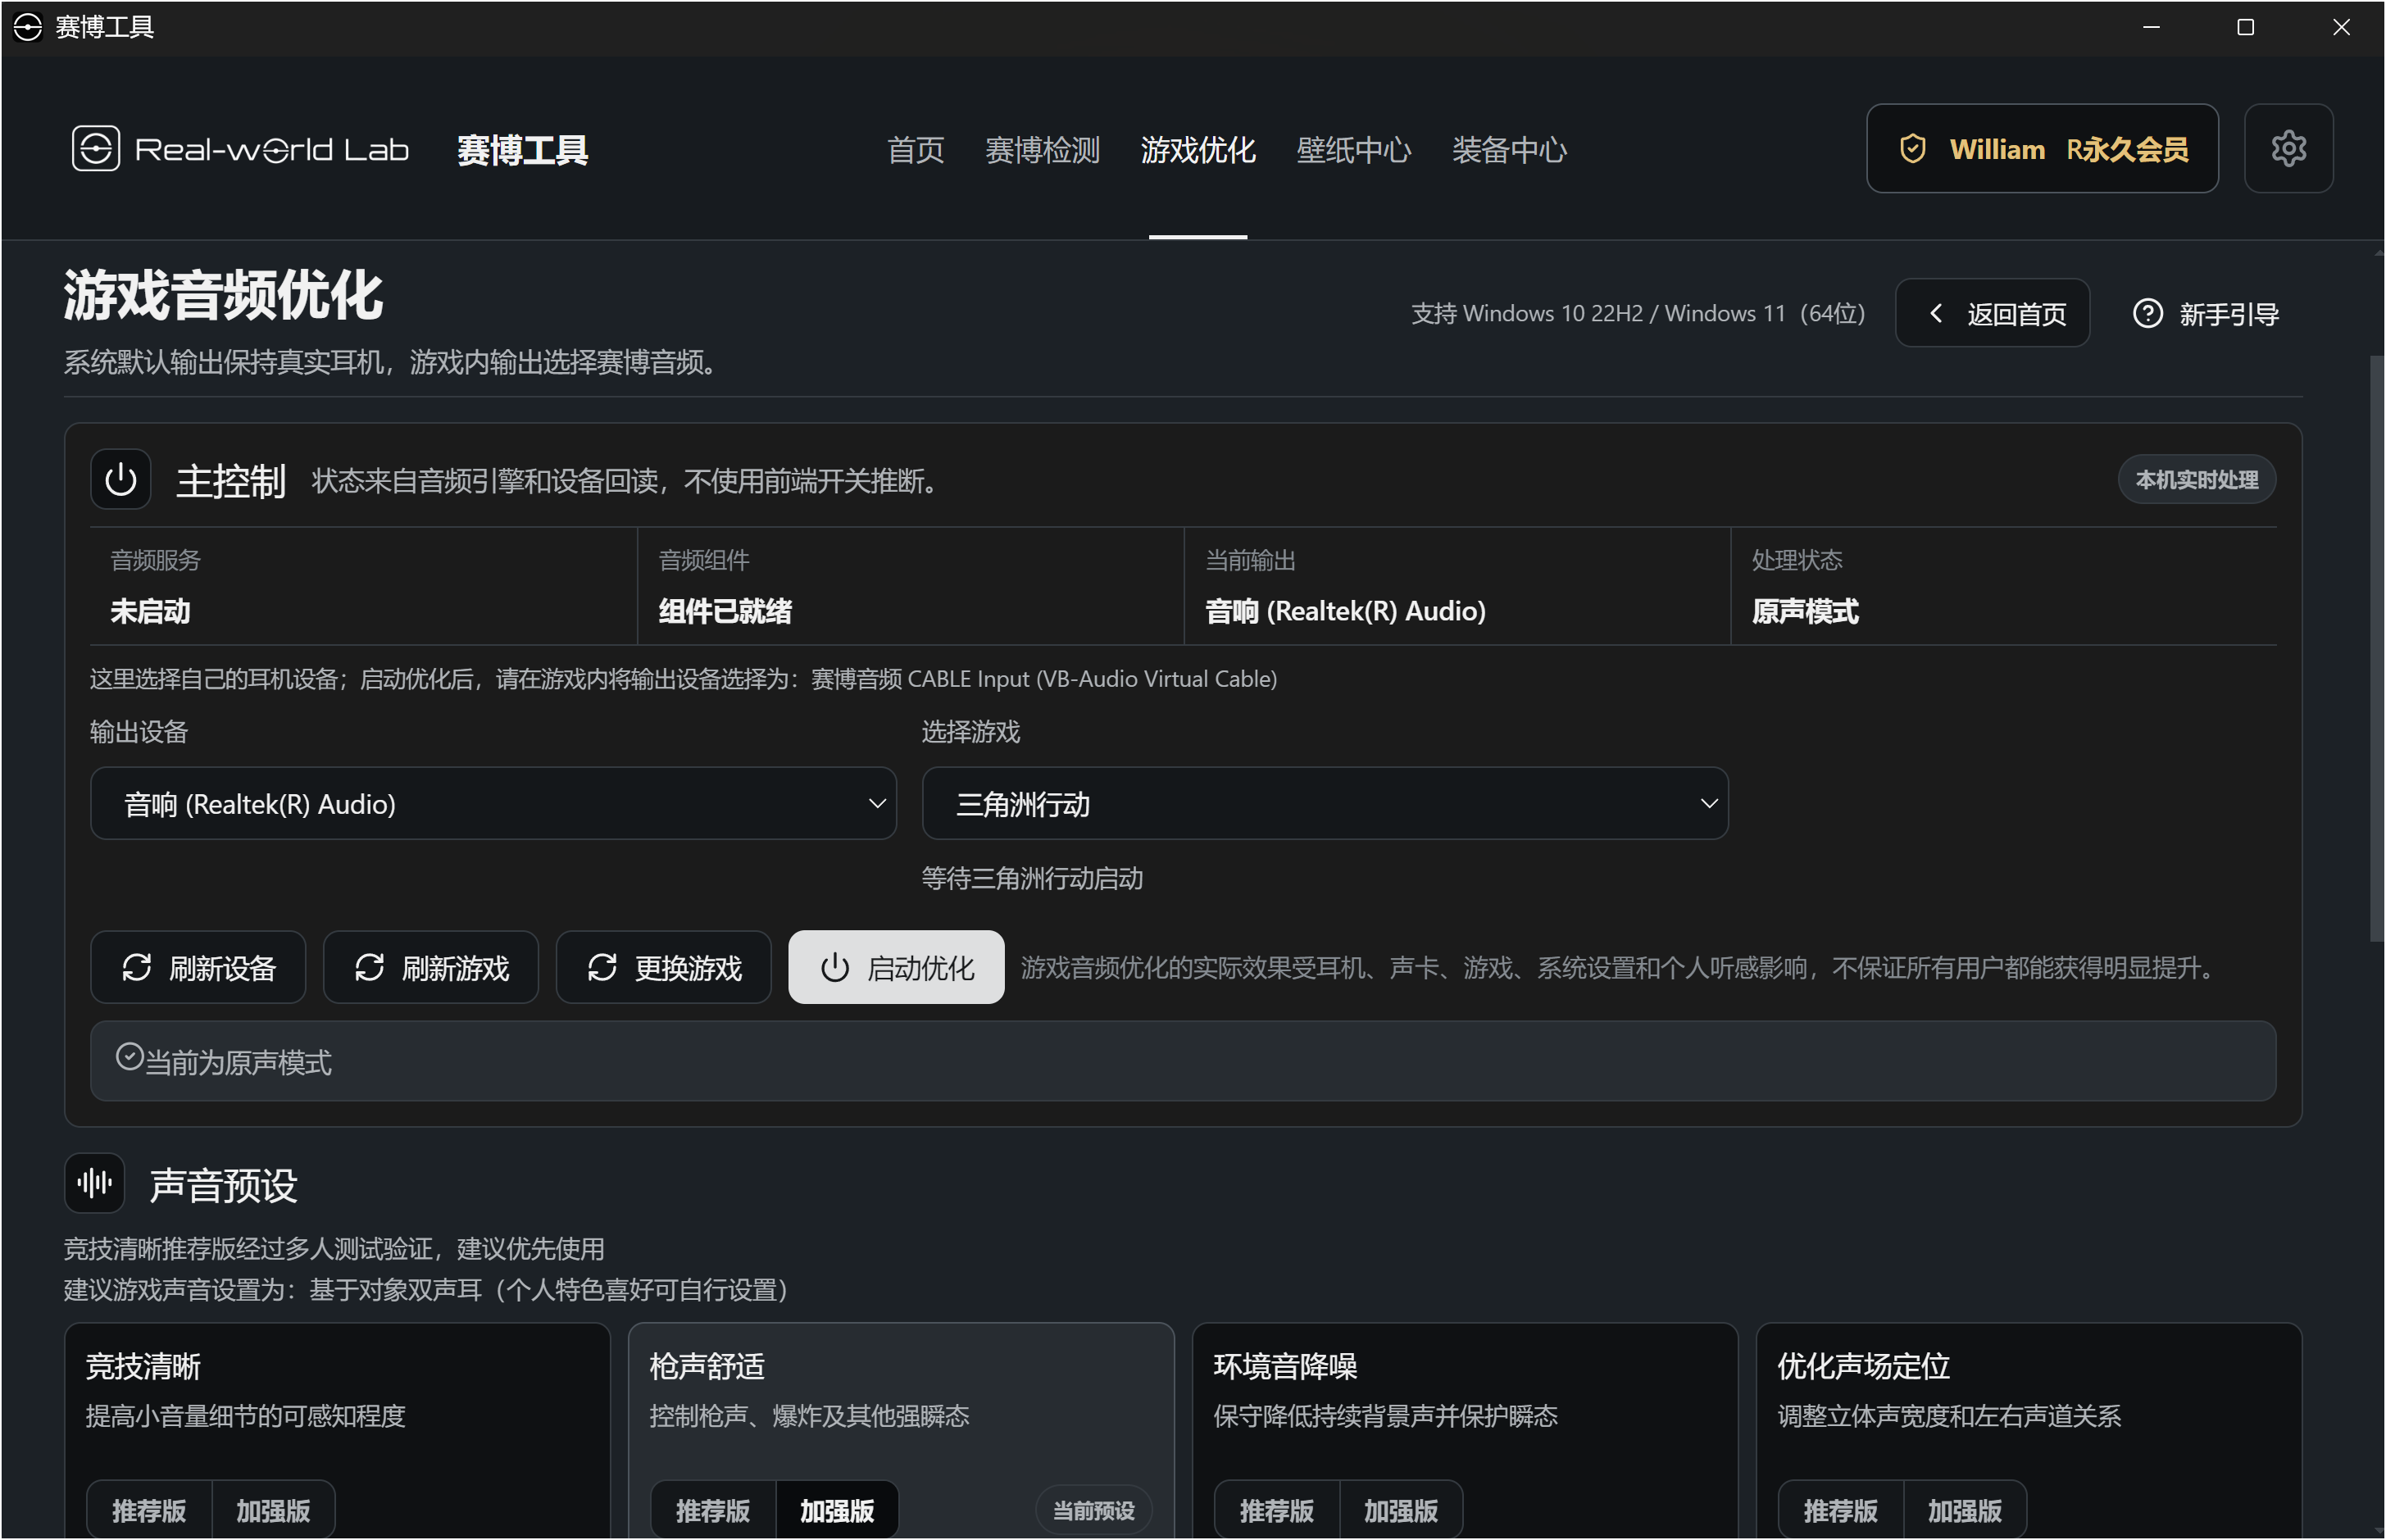Click the question mark icon of 新手引导
Viewport: 2386px width, 1540px height.
click(x=2147, y=314)
